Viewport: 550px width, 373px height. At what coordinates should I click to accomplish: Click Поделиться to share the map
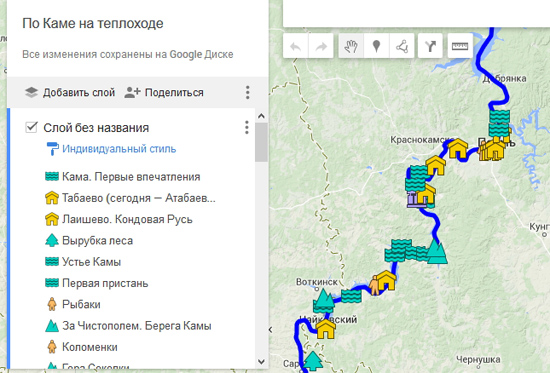pyautogui.click(x=164, y=92)
